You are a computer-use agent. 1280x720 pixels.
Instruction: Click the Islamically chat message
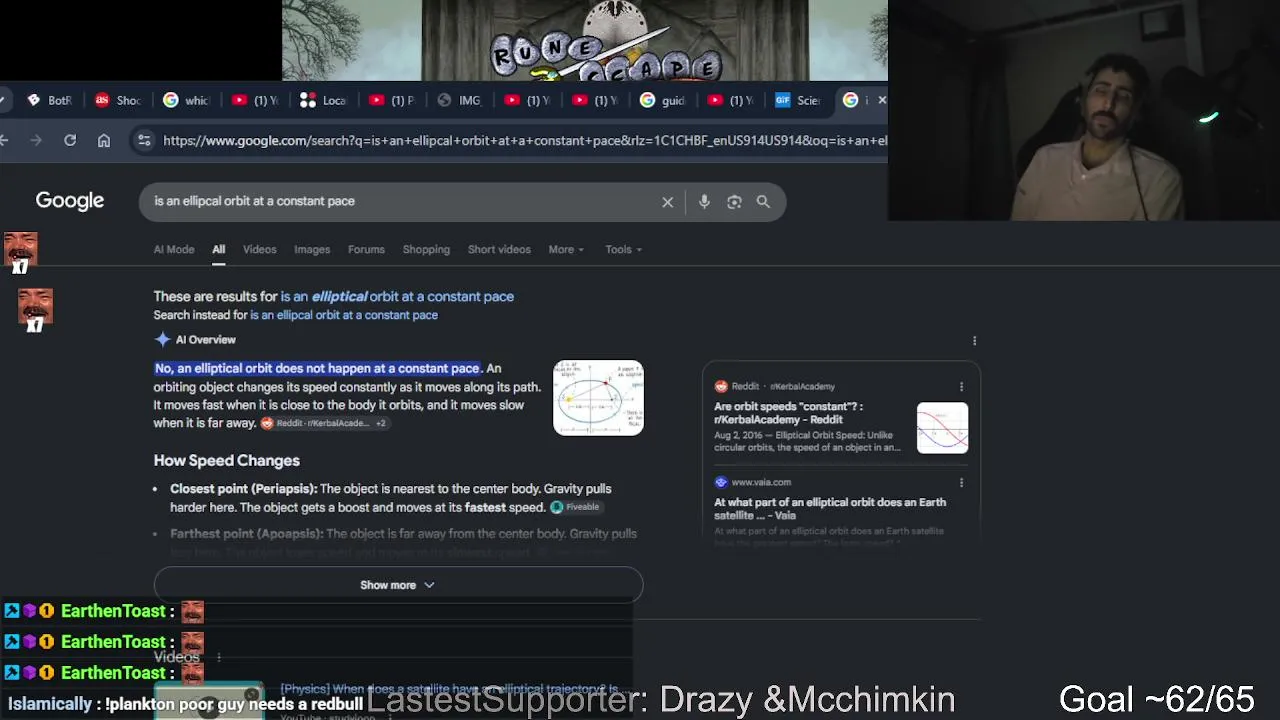tap(186, 704)
